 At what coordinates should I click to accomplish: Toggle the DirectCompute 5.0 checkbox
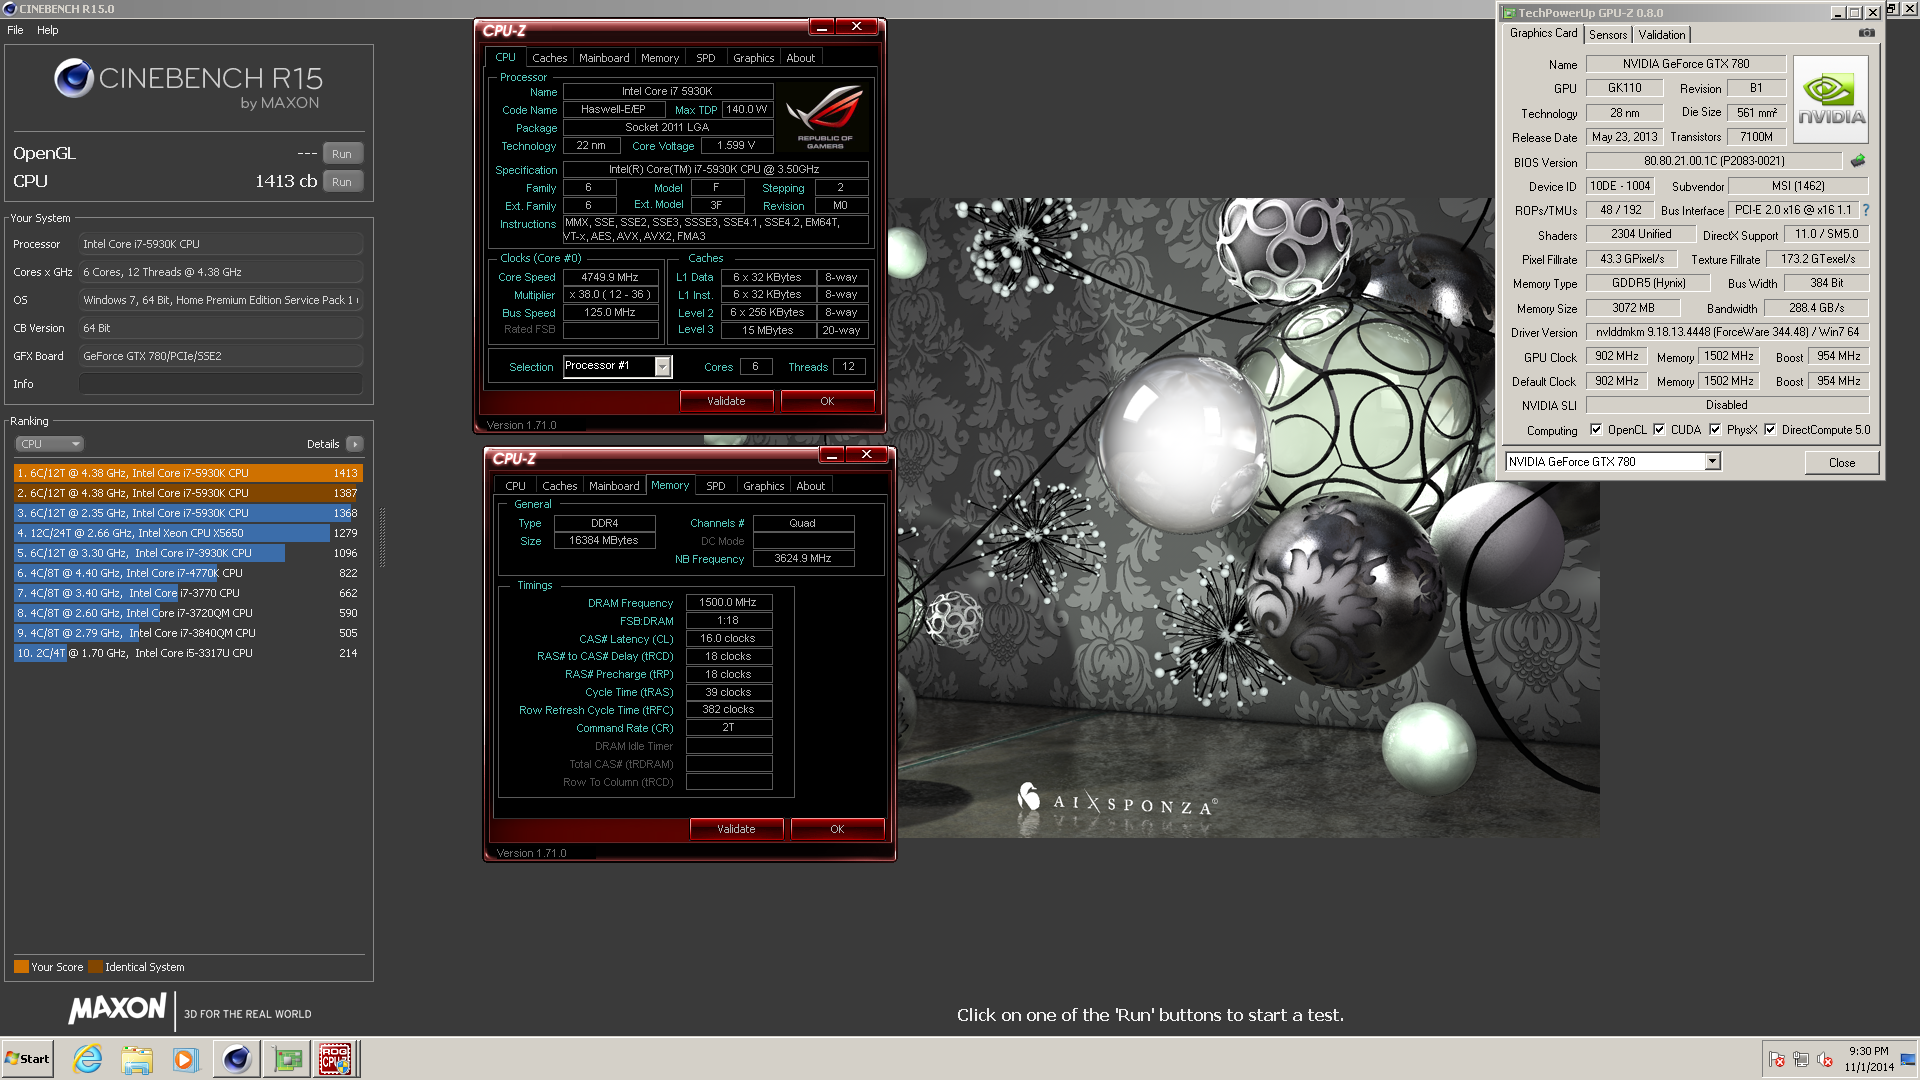1770,430
